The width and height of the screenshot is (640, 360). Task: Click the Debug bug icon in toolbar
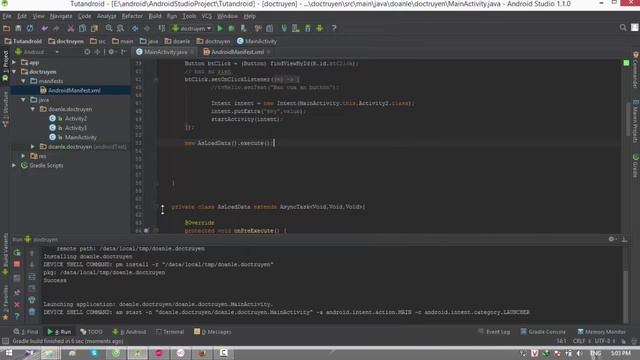click(231, 28)
